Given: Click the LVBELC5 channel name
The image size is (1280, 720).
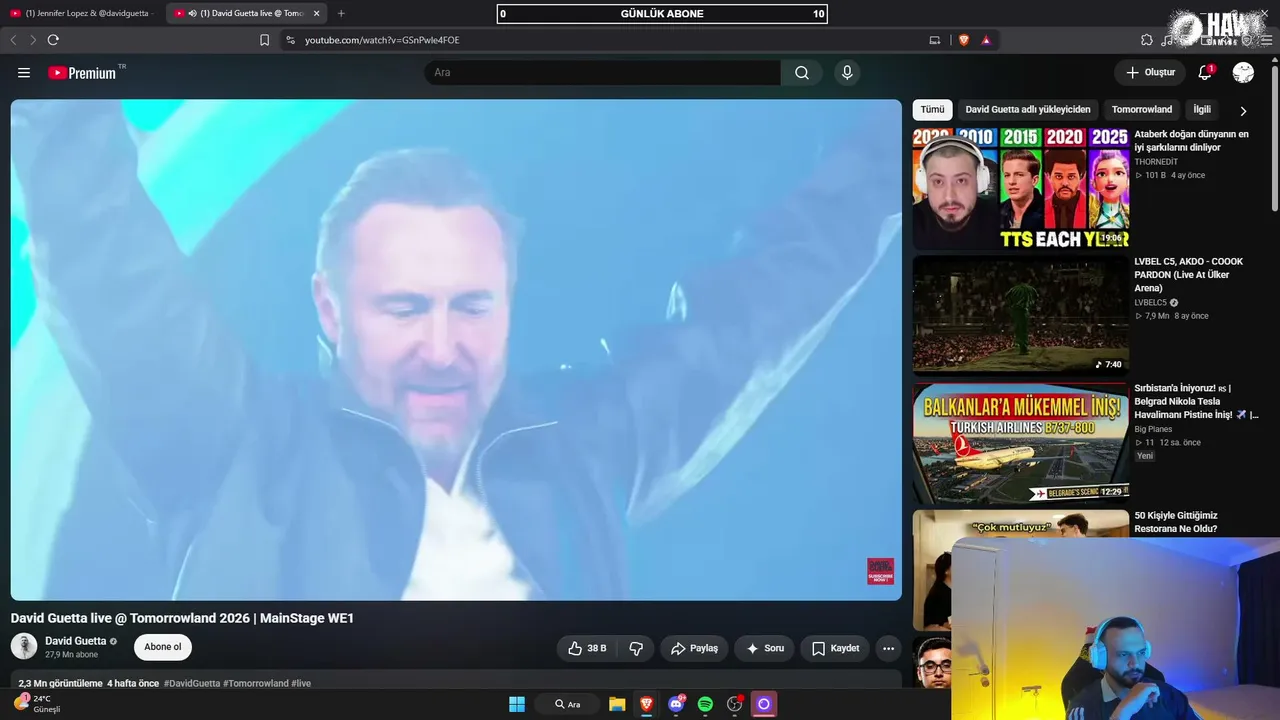Looking at the screenshot, I should 1150,302.
